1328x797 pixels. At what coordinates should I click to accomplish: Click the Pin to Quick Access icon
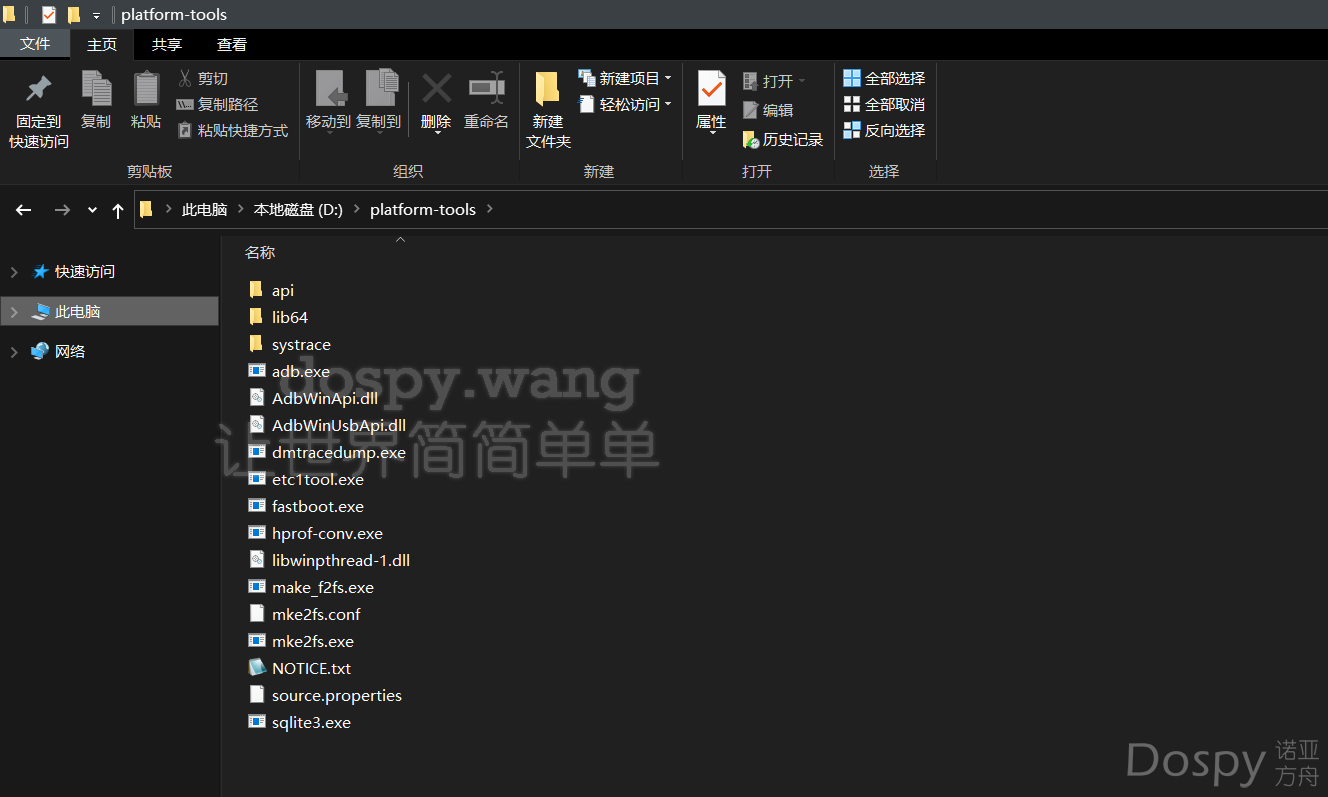(x=39, y=90)
